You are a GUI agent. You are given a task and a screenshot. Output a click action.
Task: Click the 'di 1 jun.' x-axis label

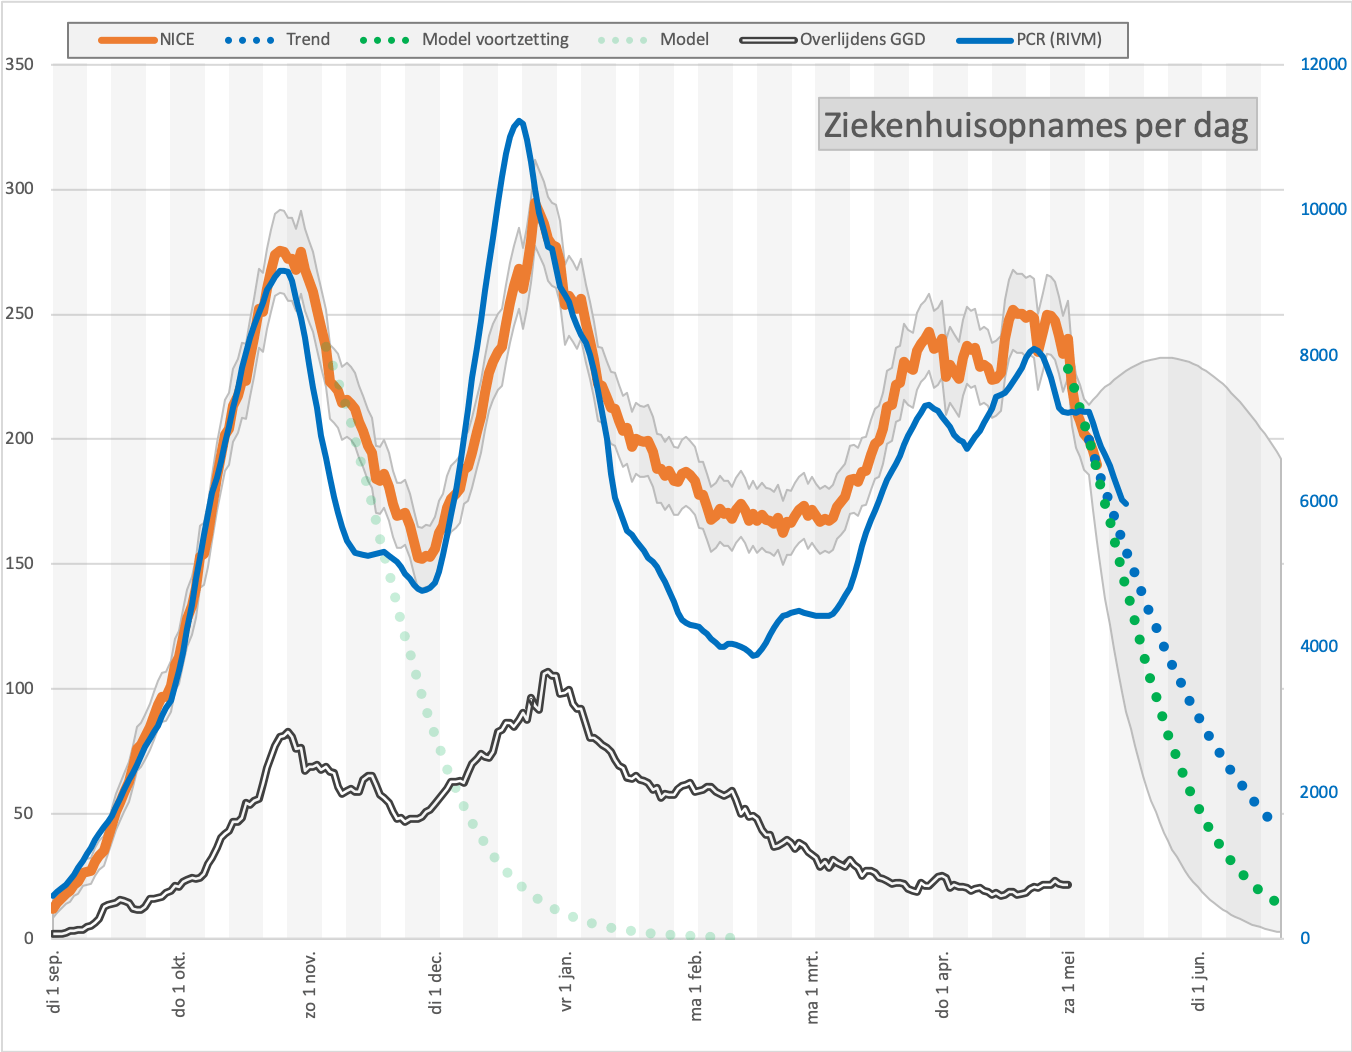(1199, 981)
